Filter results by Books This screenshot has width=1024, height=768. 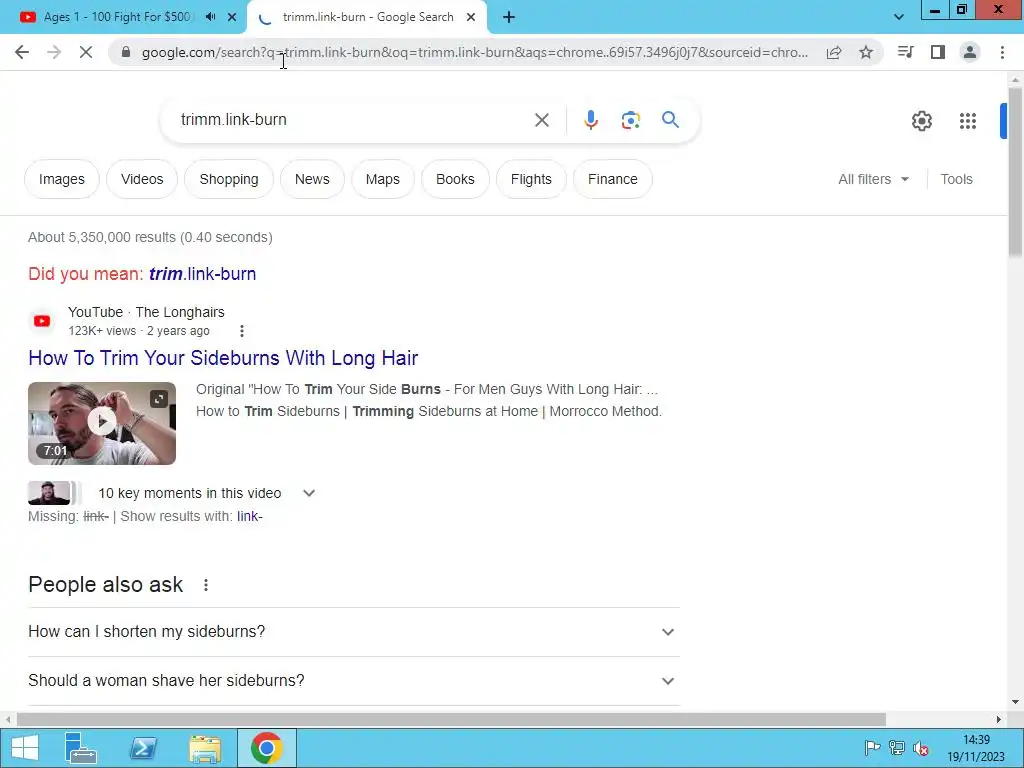click(455, 179)
